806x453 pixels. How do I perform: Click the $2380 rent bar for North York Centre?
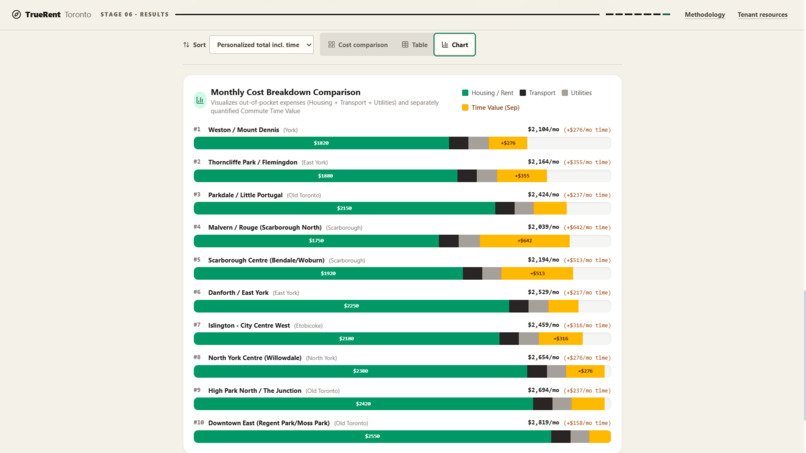pyautogui.click(x=360, y=371)
